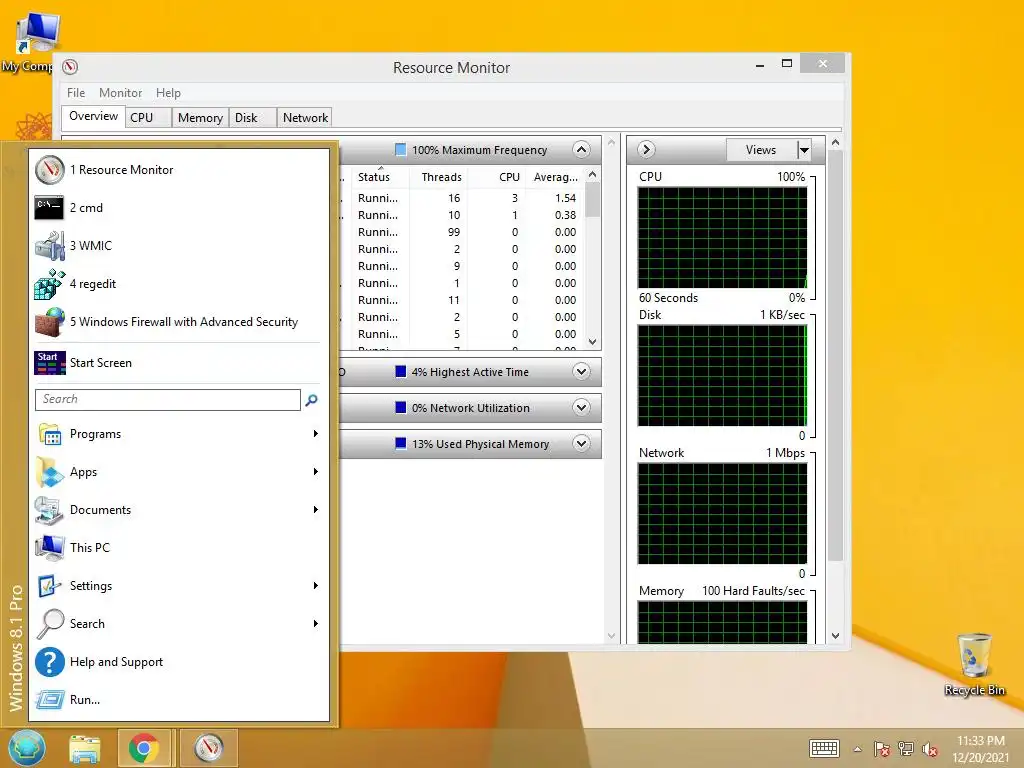Open WMIC icon in start menu
The image size is (1024, 768).
(50, 246)
